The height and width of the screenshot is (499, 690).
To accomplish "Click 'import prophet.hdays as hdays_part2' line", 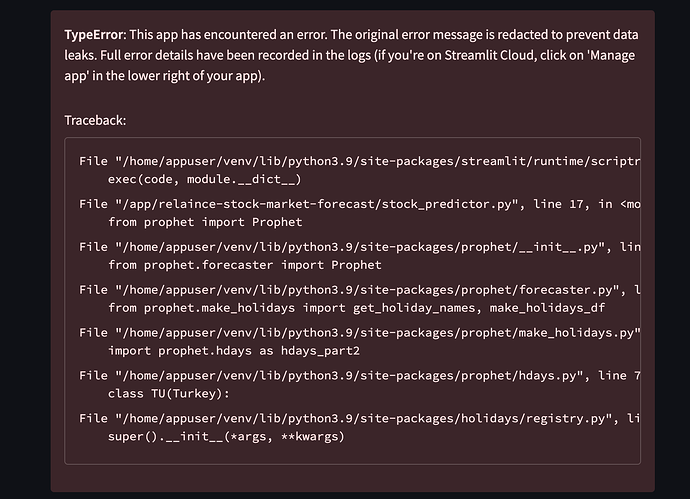I will click(233, 351).
